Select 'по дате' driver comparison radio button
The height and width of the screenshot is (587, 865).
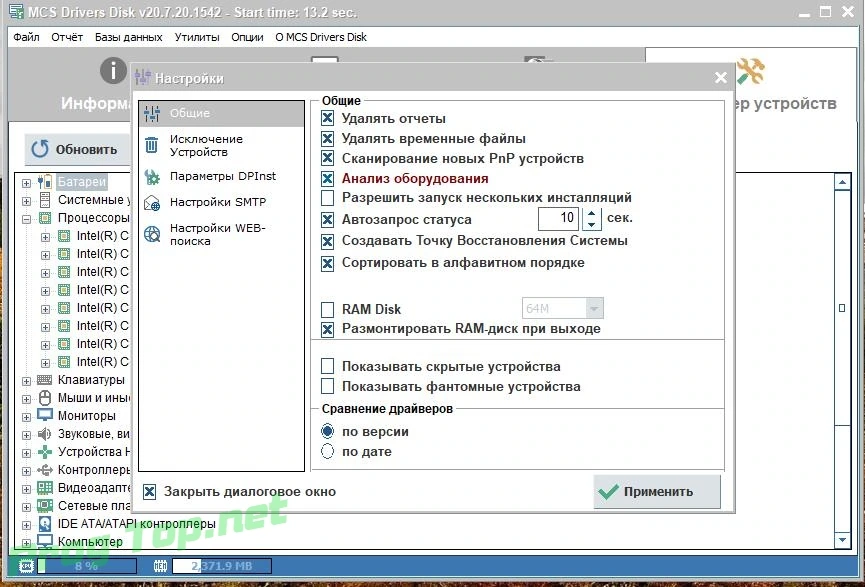click(x=327, y=451)
